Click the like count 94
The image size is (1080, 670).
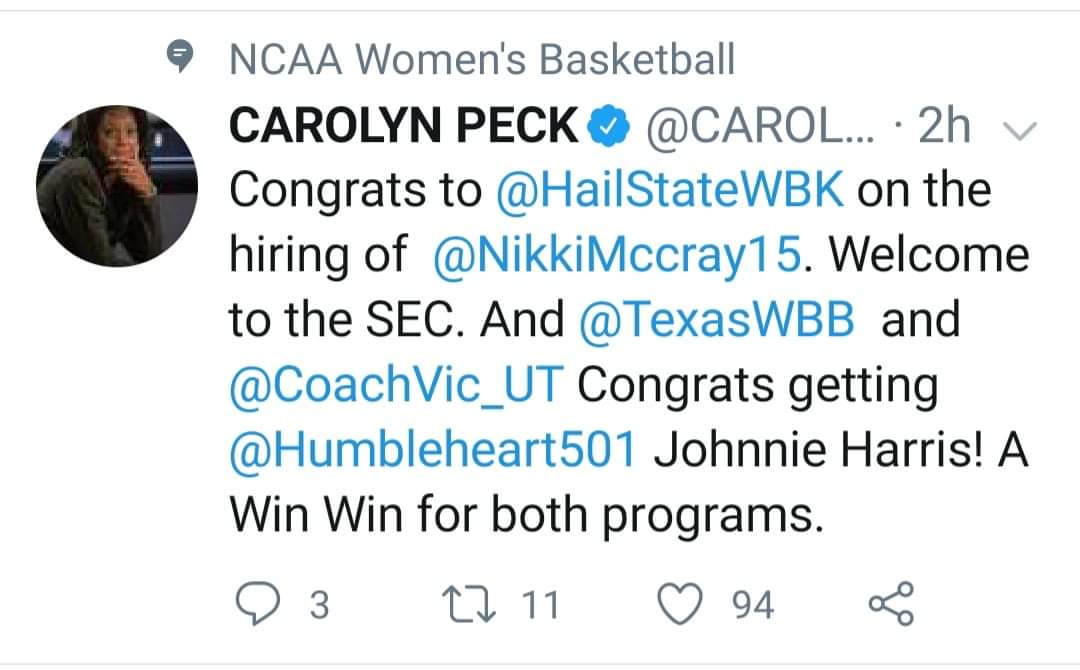[753, 605]
